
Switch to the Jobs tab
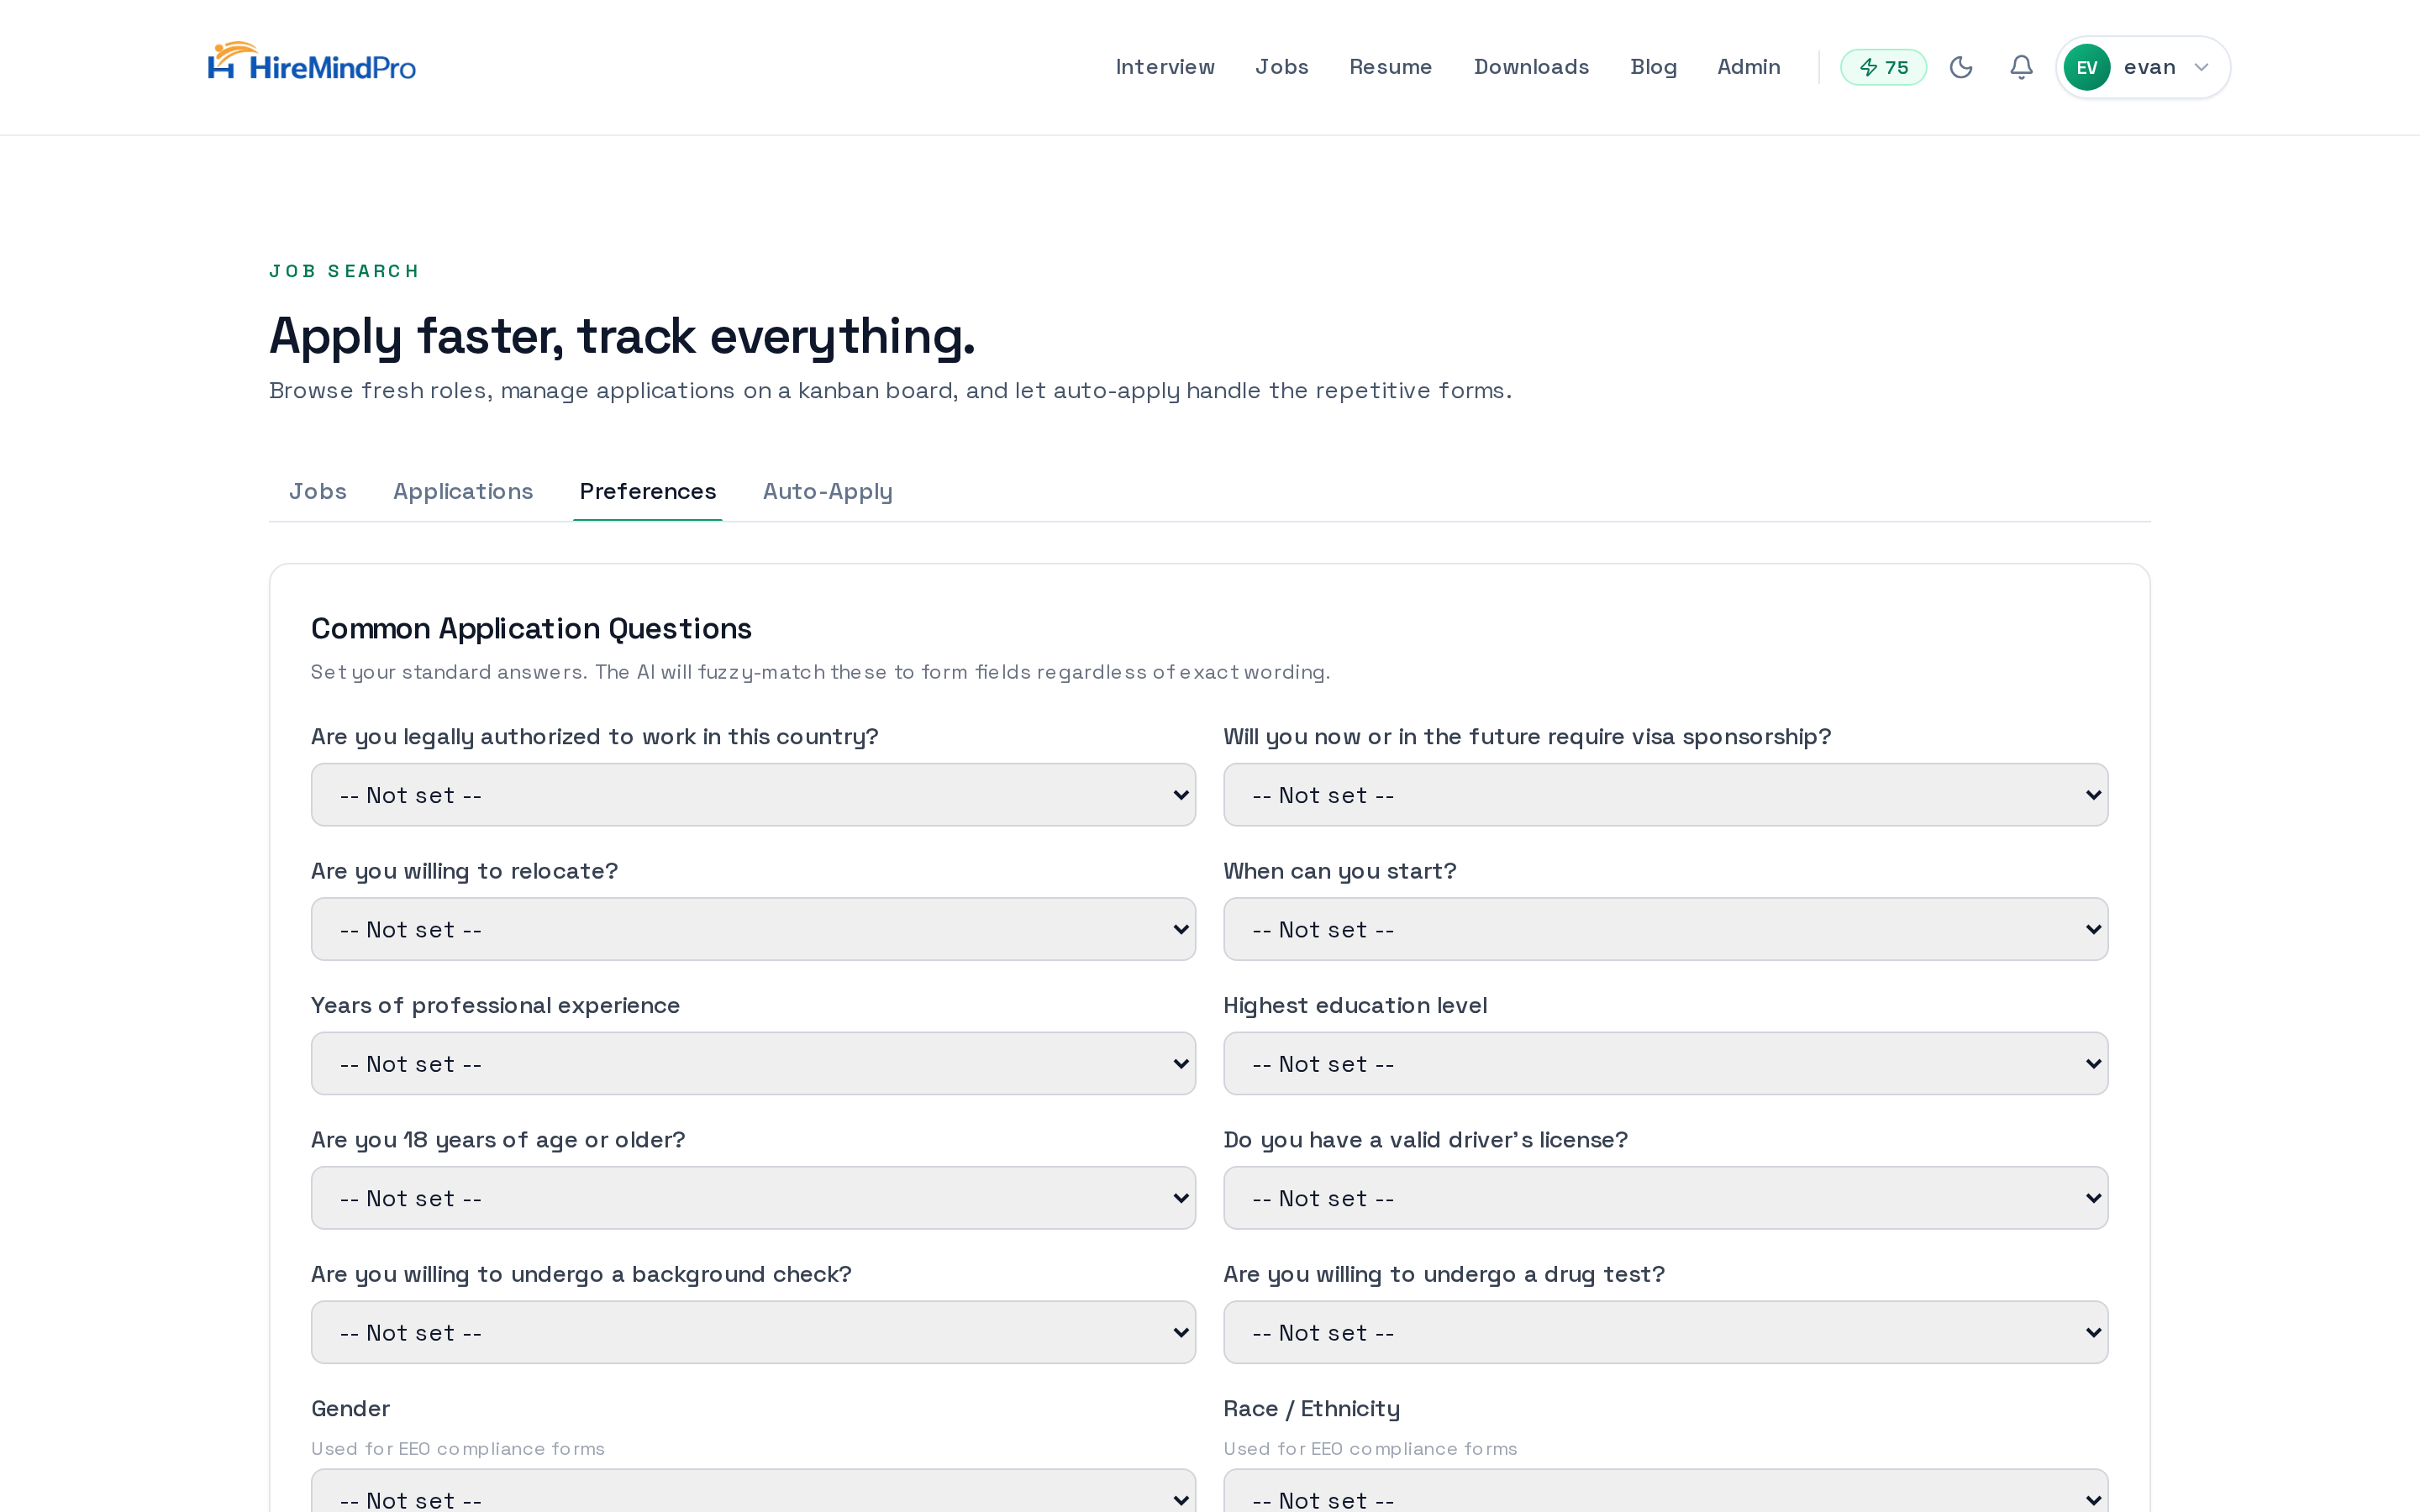click(x=318, y=491)
